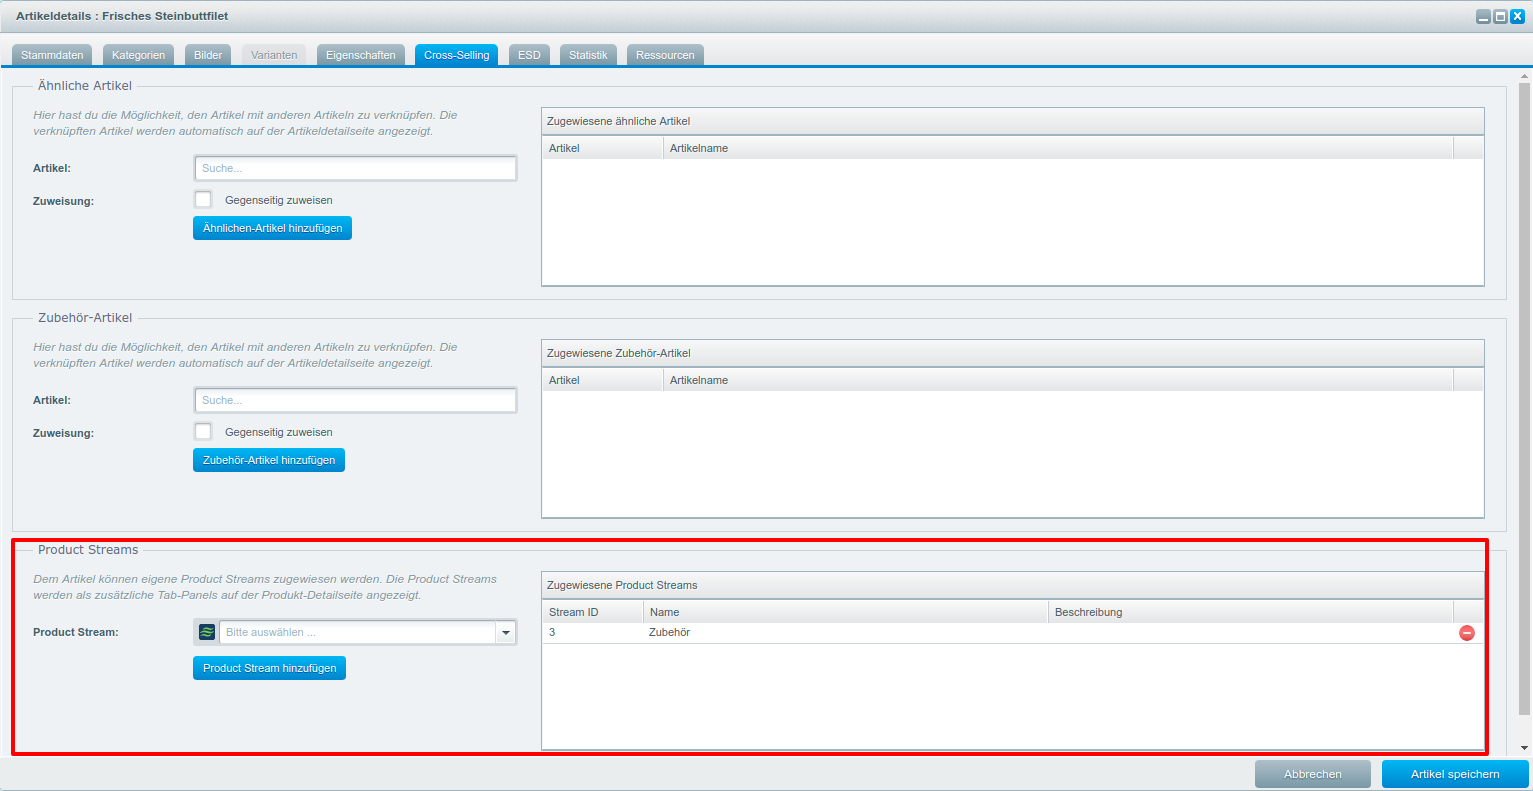
Task: Click the scrollbar up arrow
Action: point(1525,75)
